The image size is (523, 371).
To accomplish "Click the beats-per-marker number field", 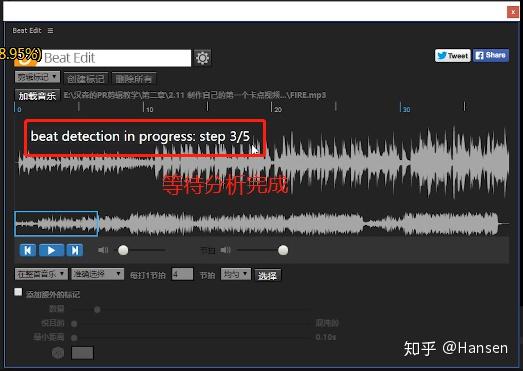I will pos(182,275).
